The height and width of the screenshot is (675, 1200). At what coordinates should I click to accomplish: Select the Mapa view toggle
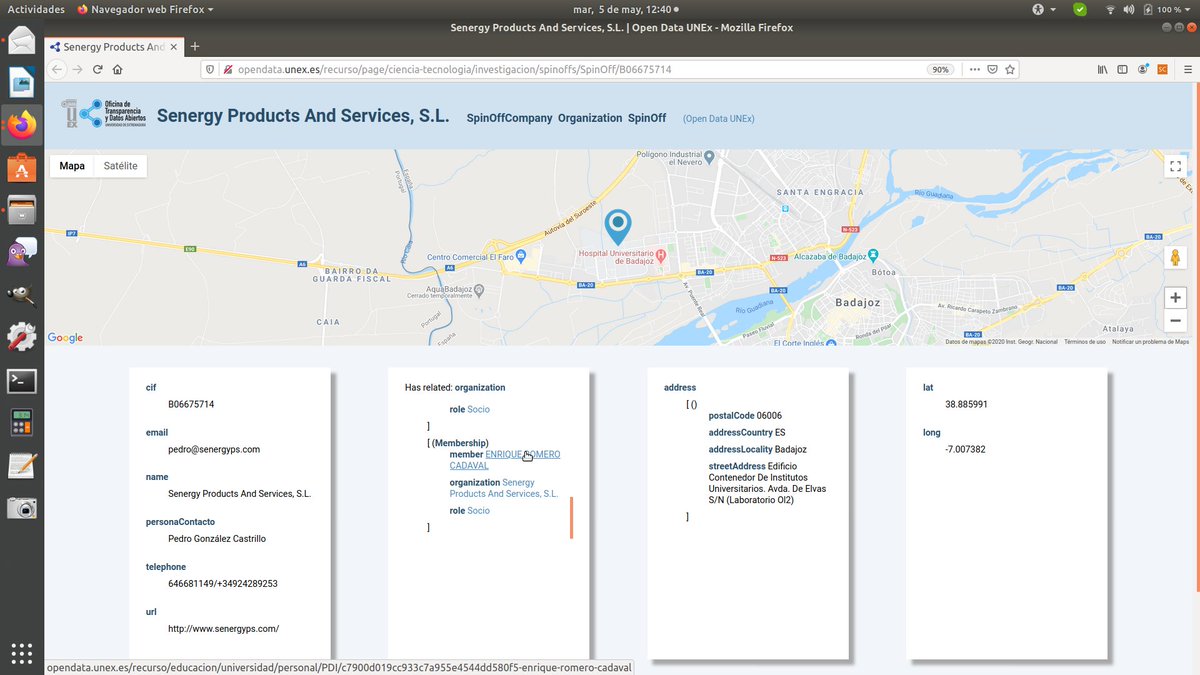pyautogui.click(x=71, y=165)
